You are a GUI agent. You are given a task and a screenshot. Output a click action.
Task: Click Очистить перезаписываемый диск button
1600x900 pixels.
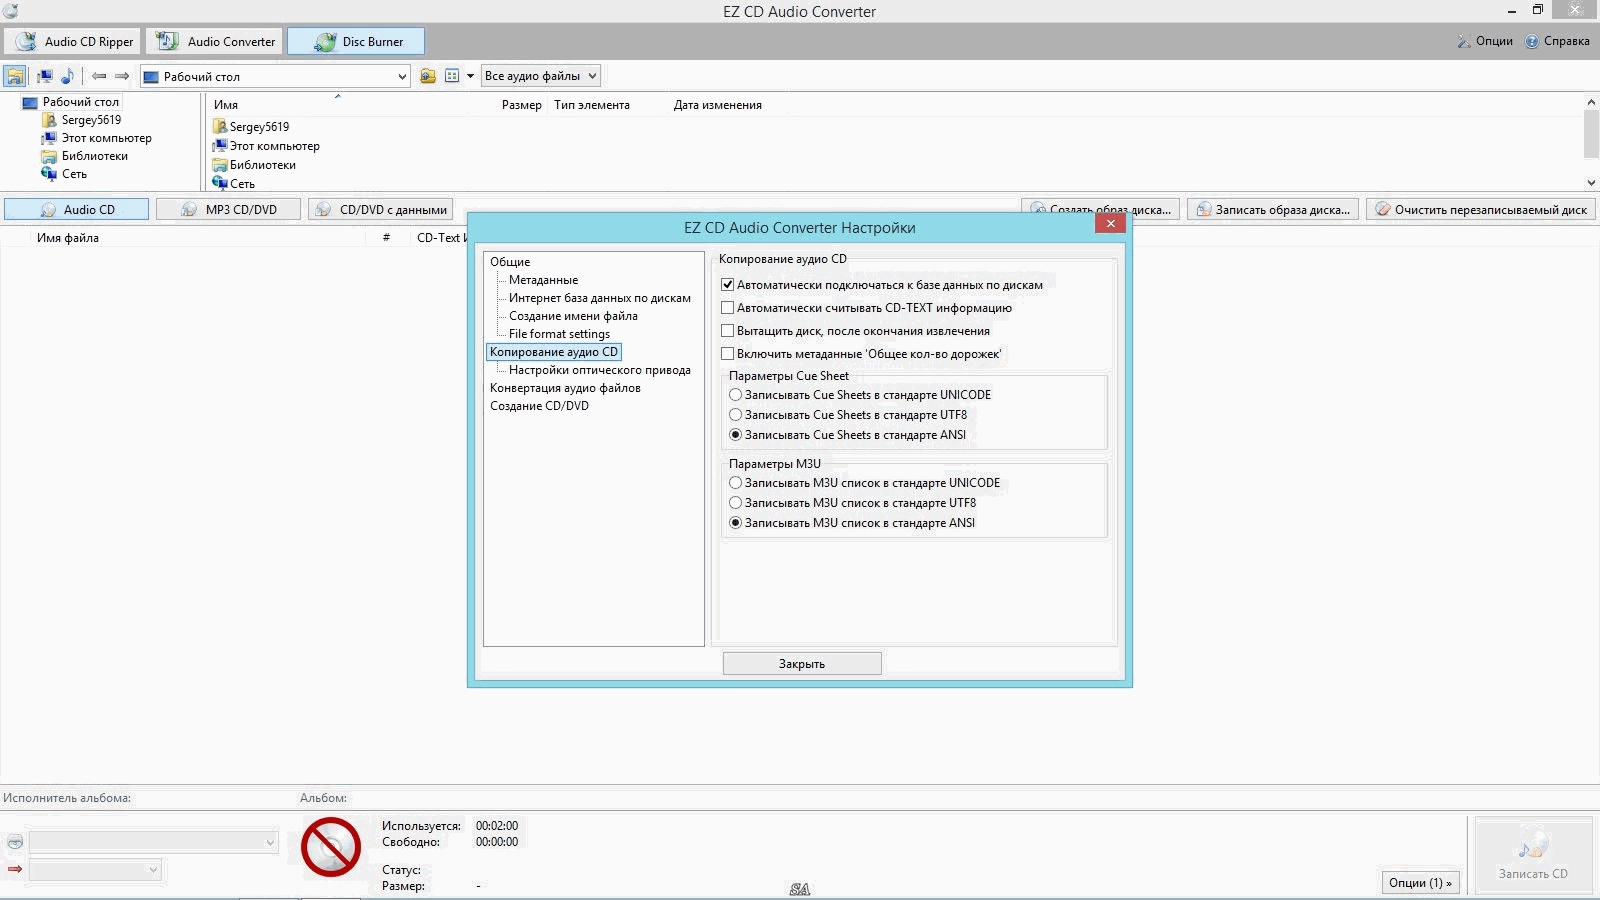pos(1481,209)
